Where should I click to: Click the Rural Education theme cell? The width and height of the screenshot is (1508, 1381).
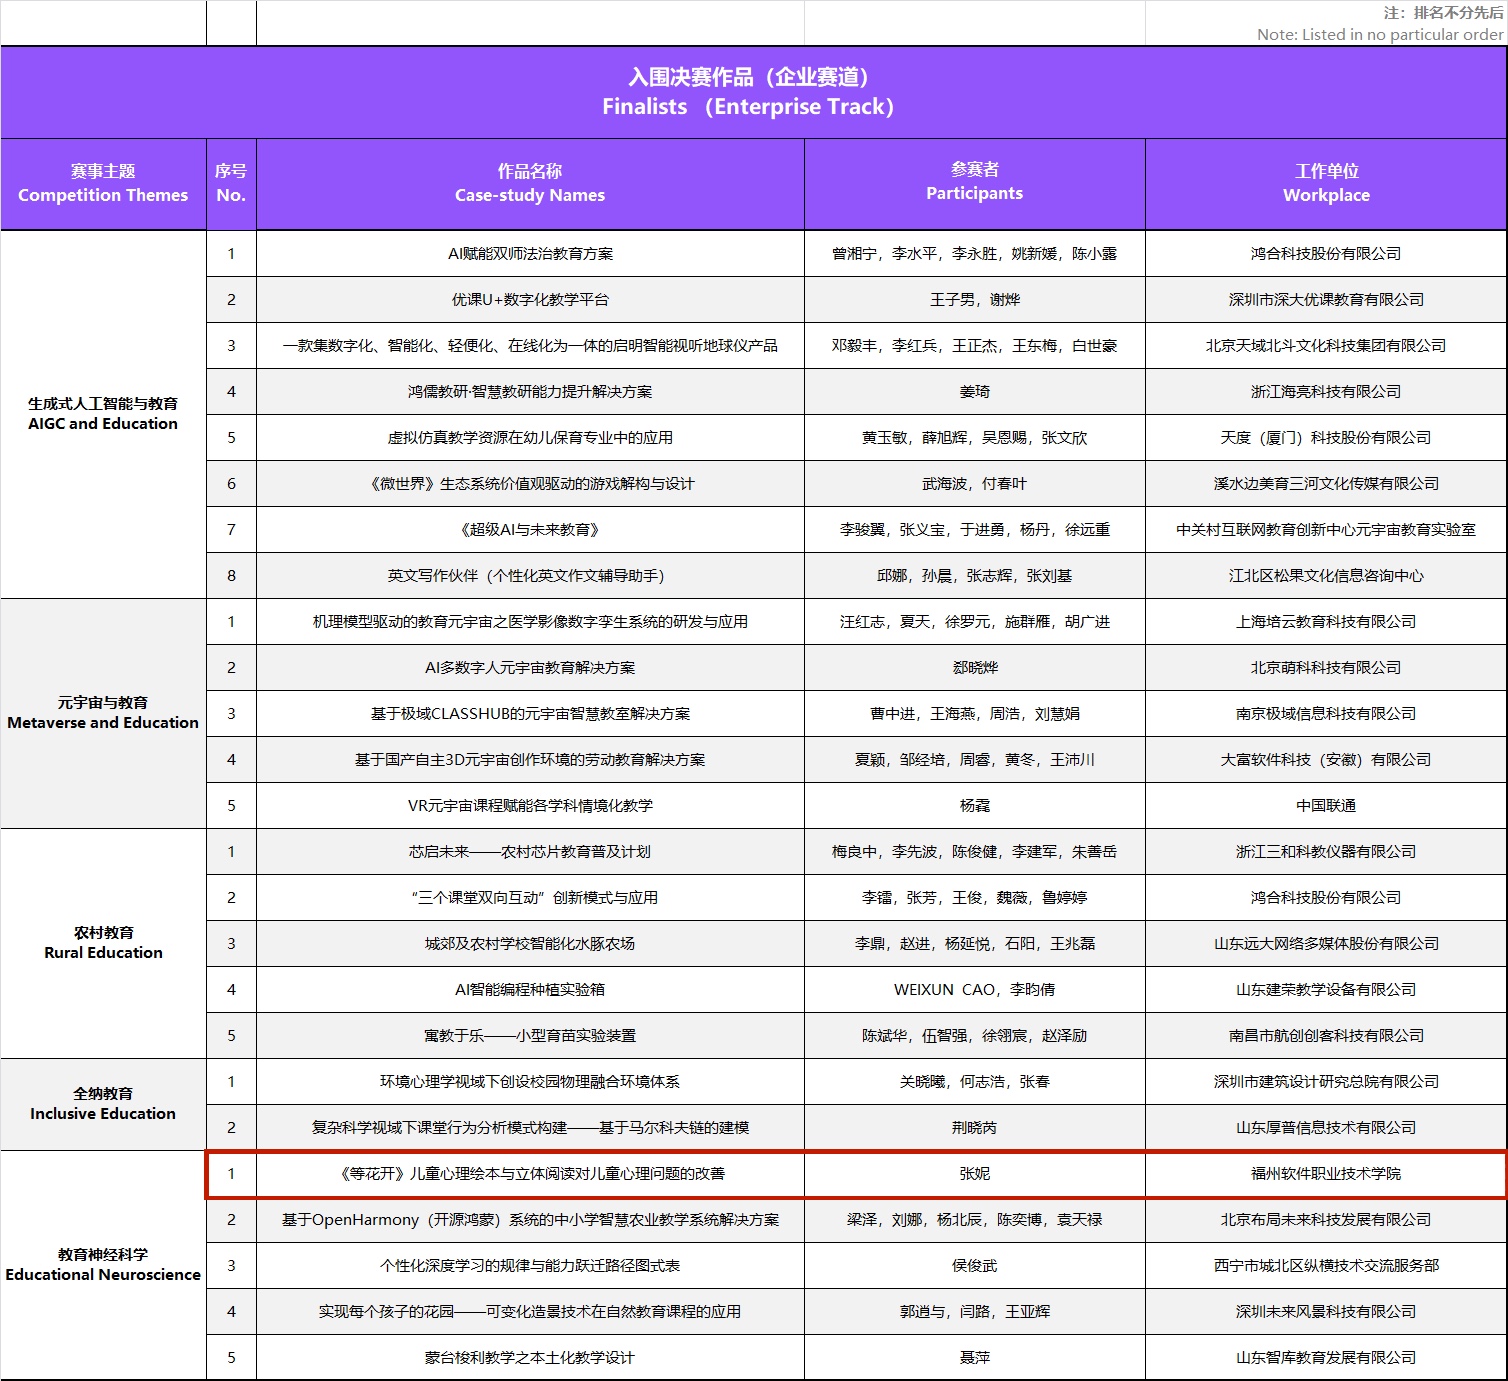(x=103, y=943)
